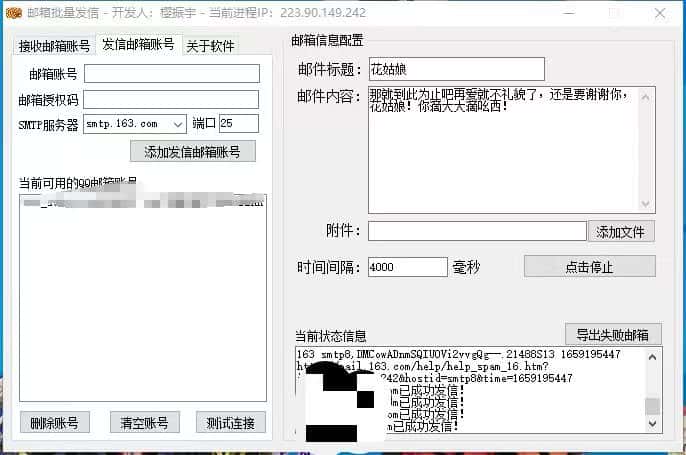The width and height of the screenshot is (686, 455).
Task: Click the 端口 port number field
Action: click(238, 124)
